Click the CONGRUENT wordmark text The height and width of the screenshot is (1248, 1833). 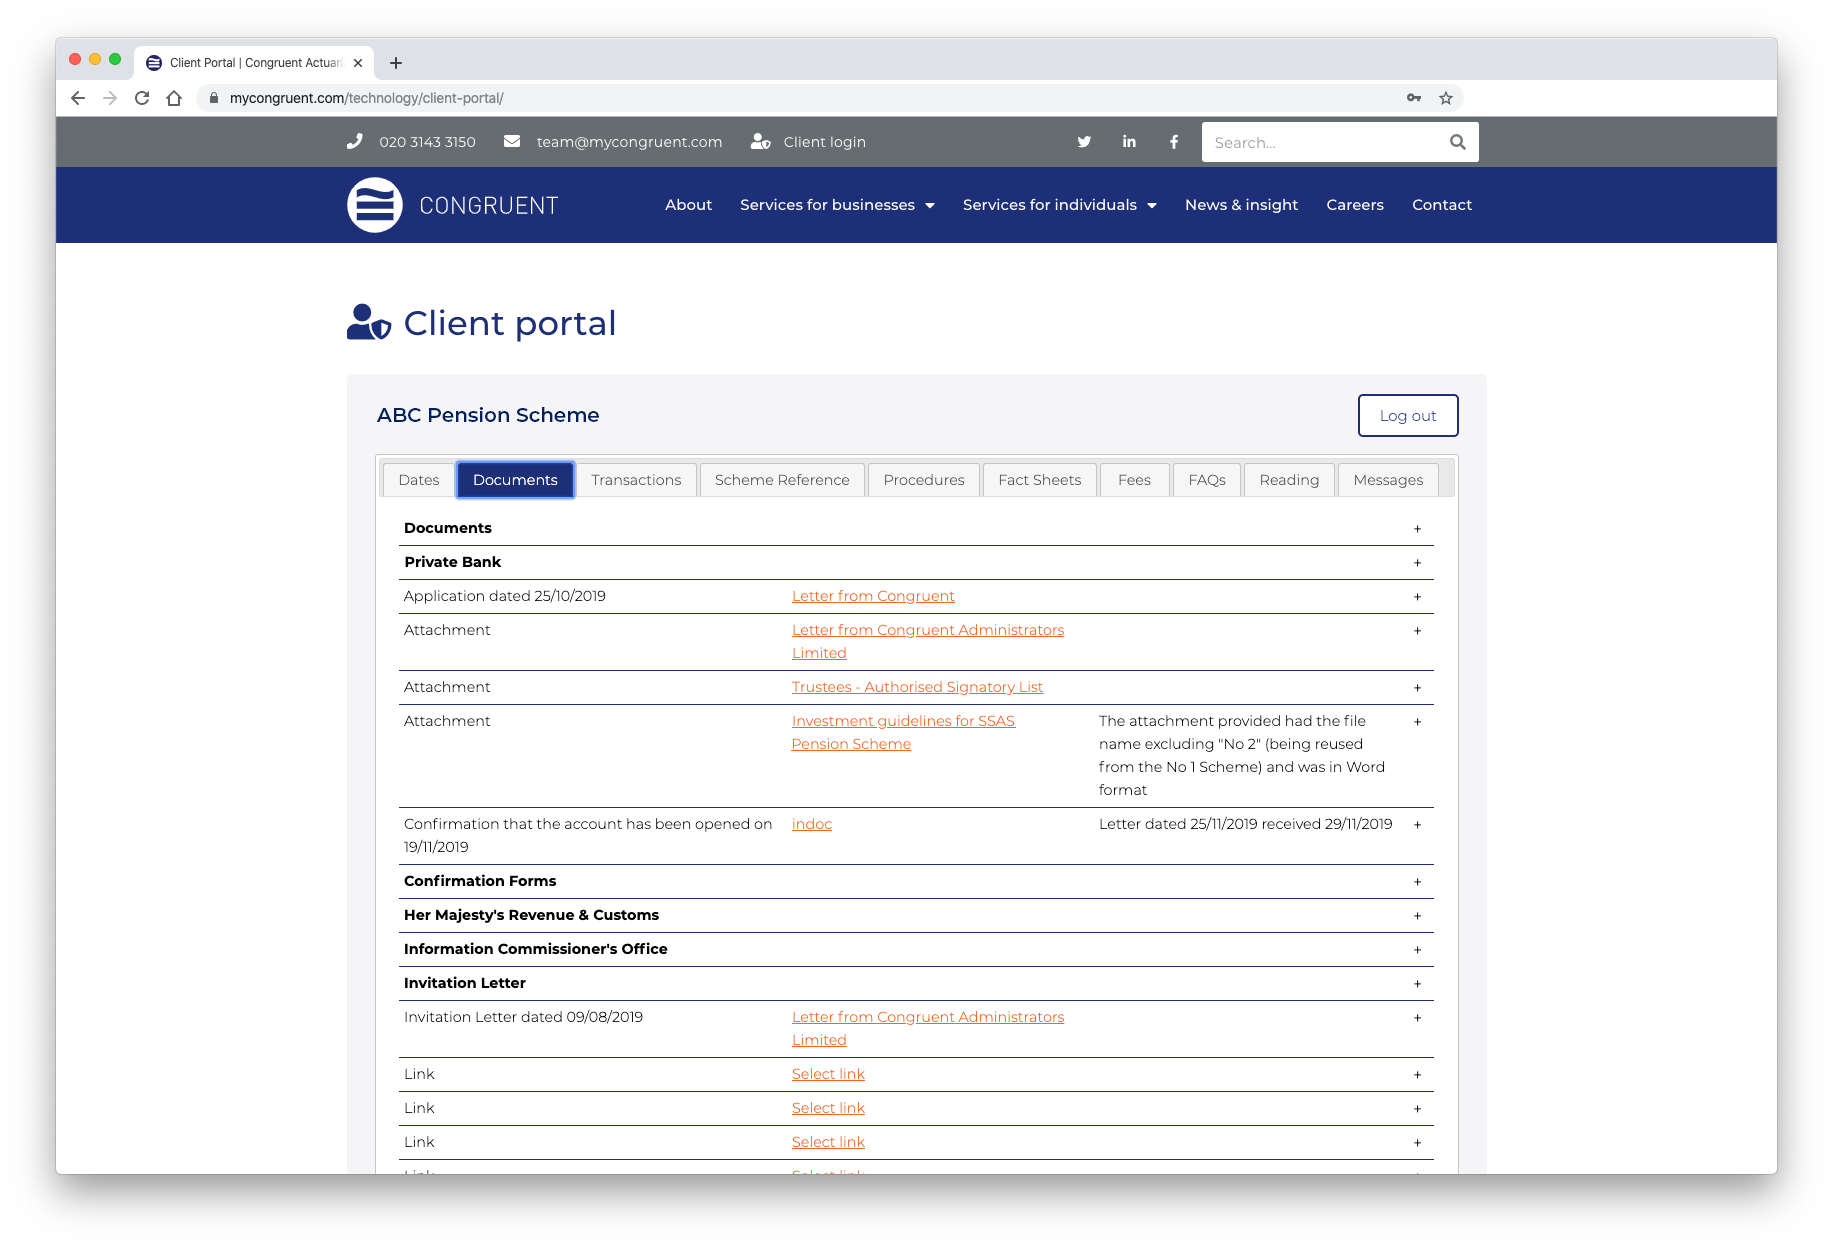[x=488, y=206]
